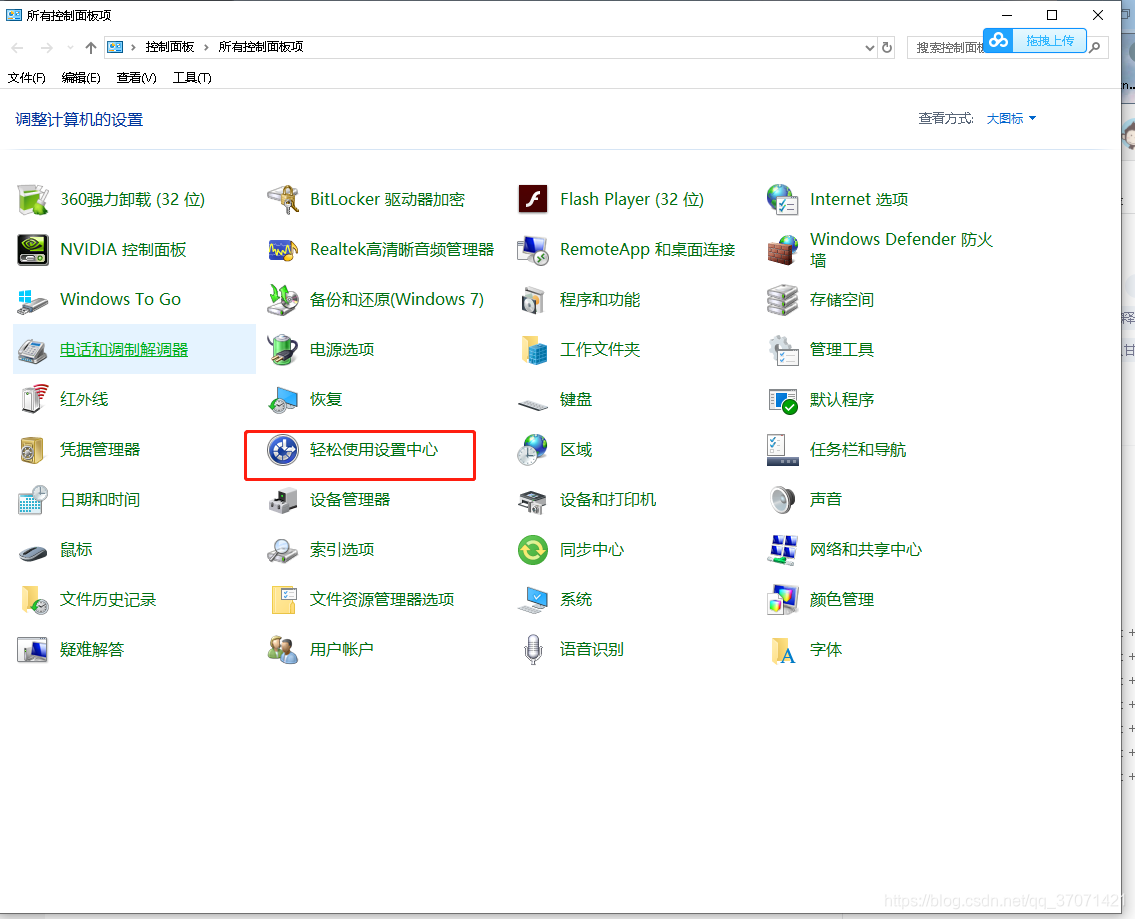Viewport: 1135px width, 919px height.
Task: Open the 声音 speaker icon
Action: point(782,500)
